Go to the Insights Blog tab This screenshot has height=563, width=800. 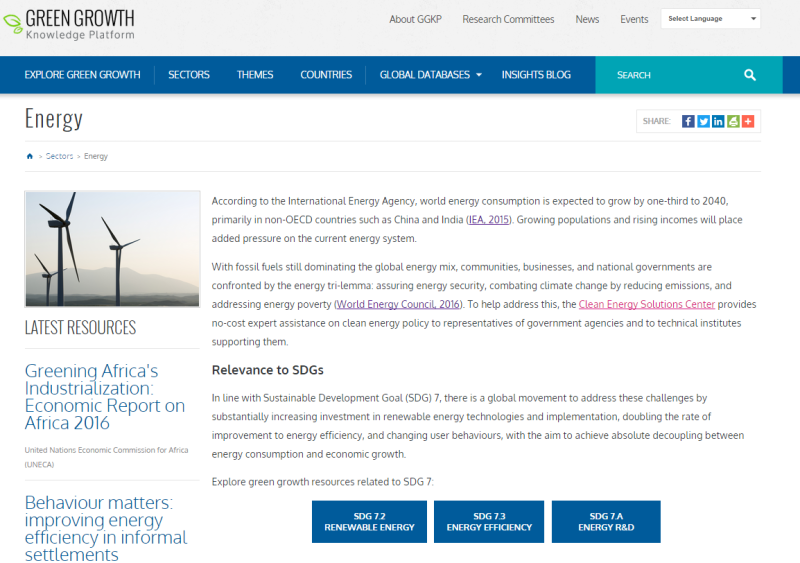tap(536, 75)
